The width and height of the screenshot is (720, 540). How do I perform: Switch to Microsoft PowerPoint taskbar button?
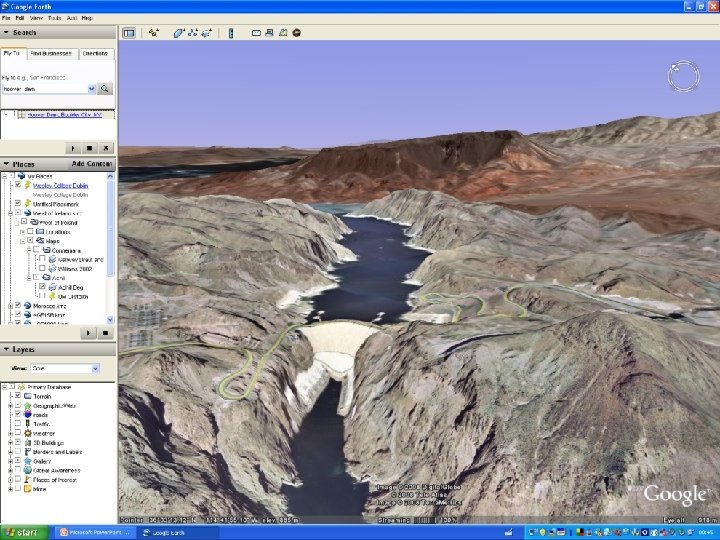point(96,533)
